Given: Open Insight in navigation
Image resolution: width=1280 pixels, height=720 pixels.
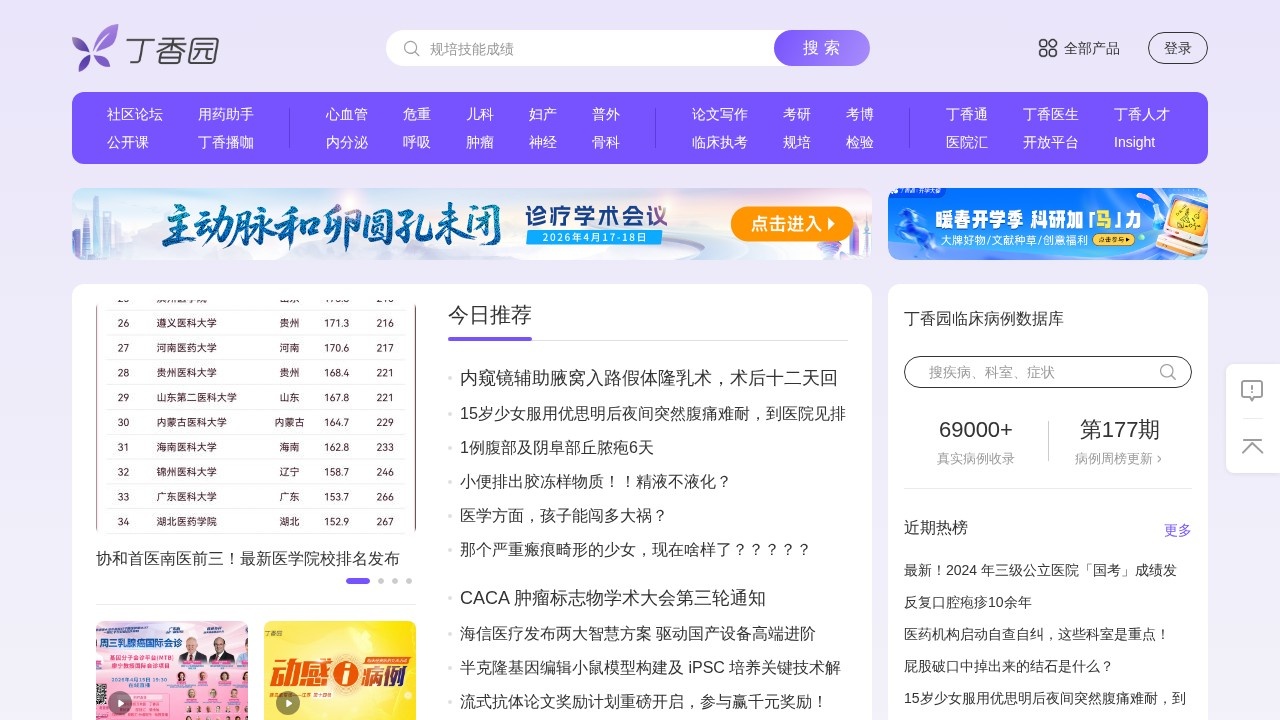Looking at the screenshot, I should (1135, 142).
